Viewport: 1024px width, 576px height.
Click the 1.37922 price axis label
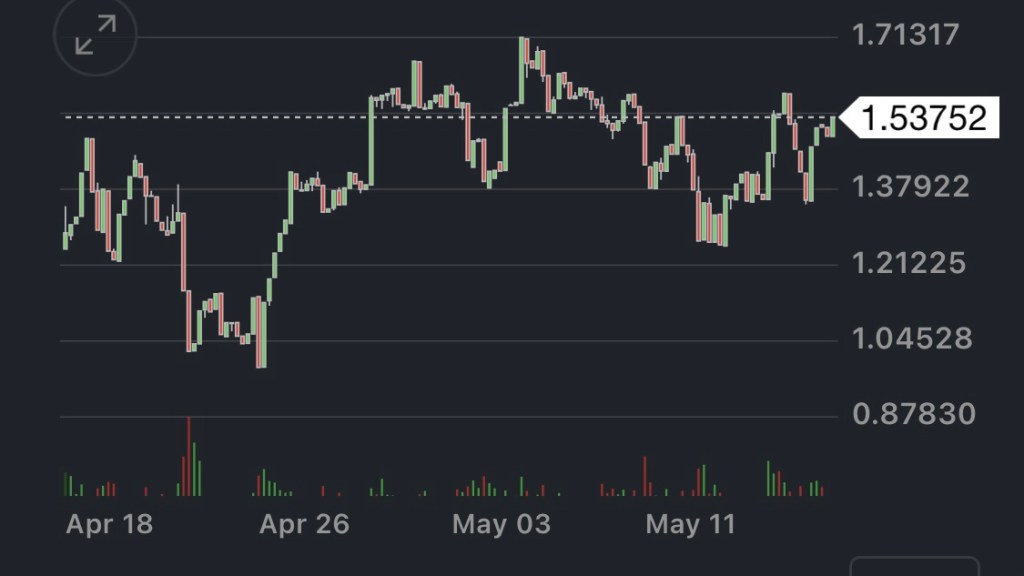pos(910,186)
